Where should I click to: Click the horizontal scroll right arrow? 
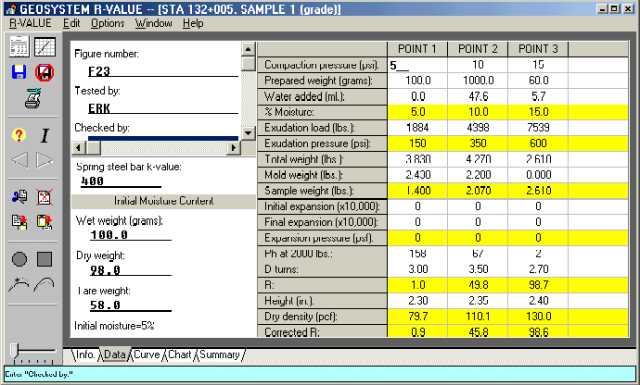pyautogui.click(x=233, y=147)
